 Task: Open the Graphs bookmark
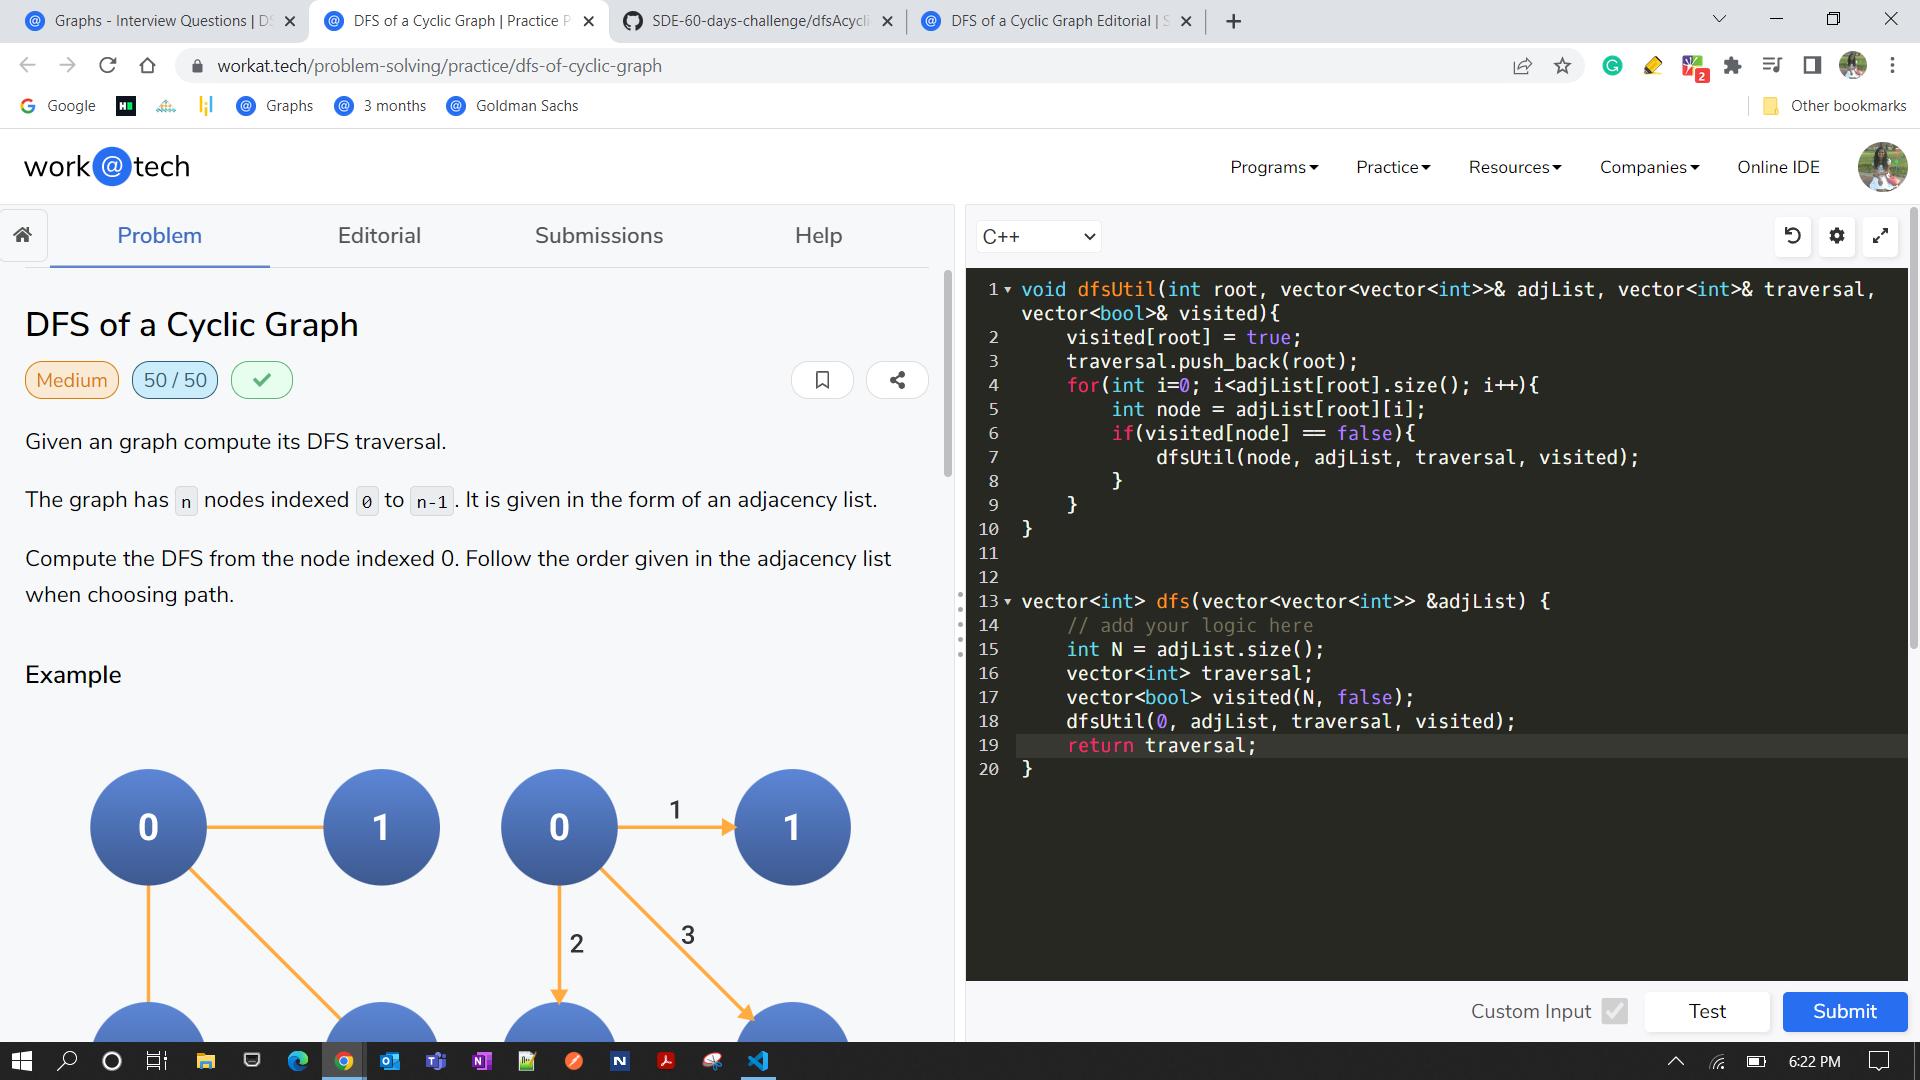(276, 106)
